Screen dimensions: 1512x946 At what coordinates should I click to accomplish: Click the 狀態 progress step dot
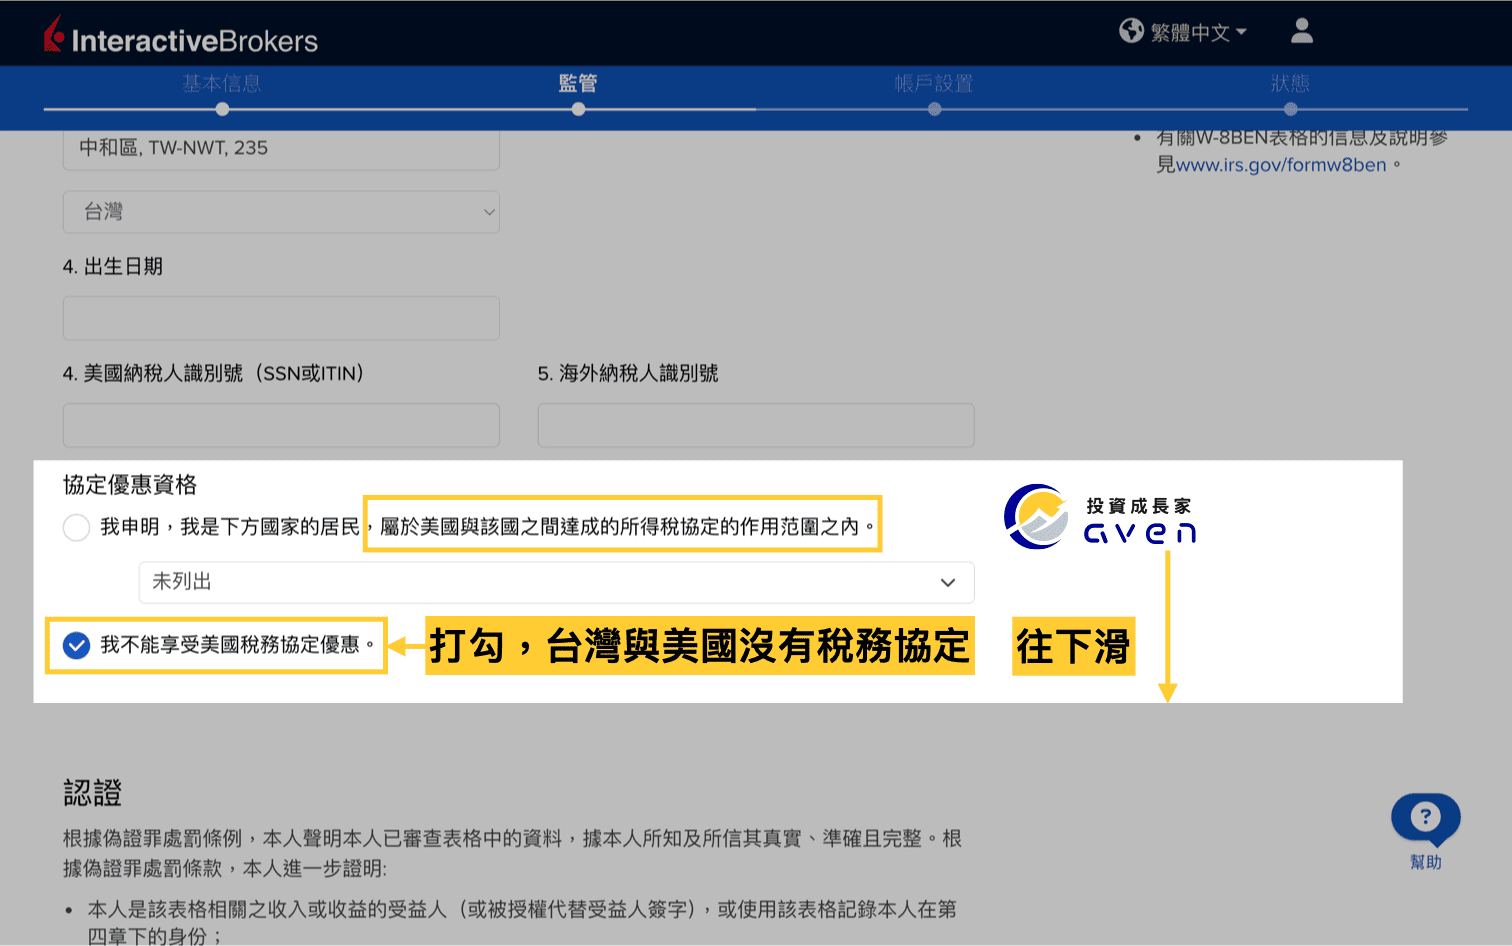coord(1290,109)
